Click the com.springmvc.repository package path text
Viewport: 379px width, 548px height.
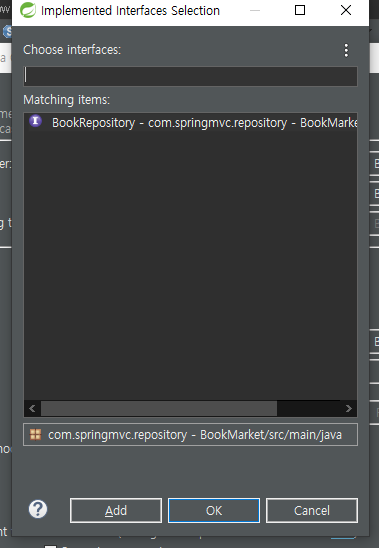coord(195,435)
